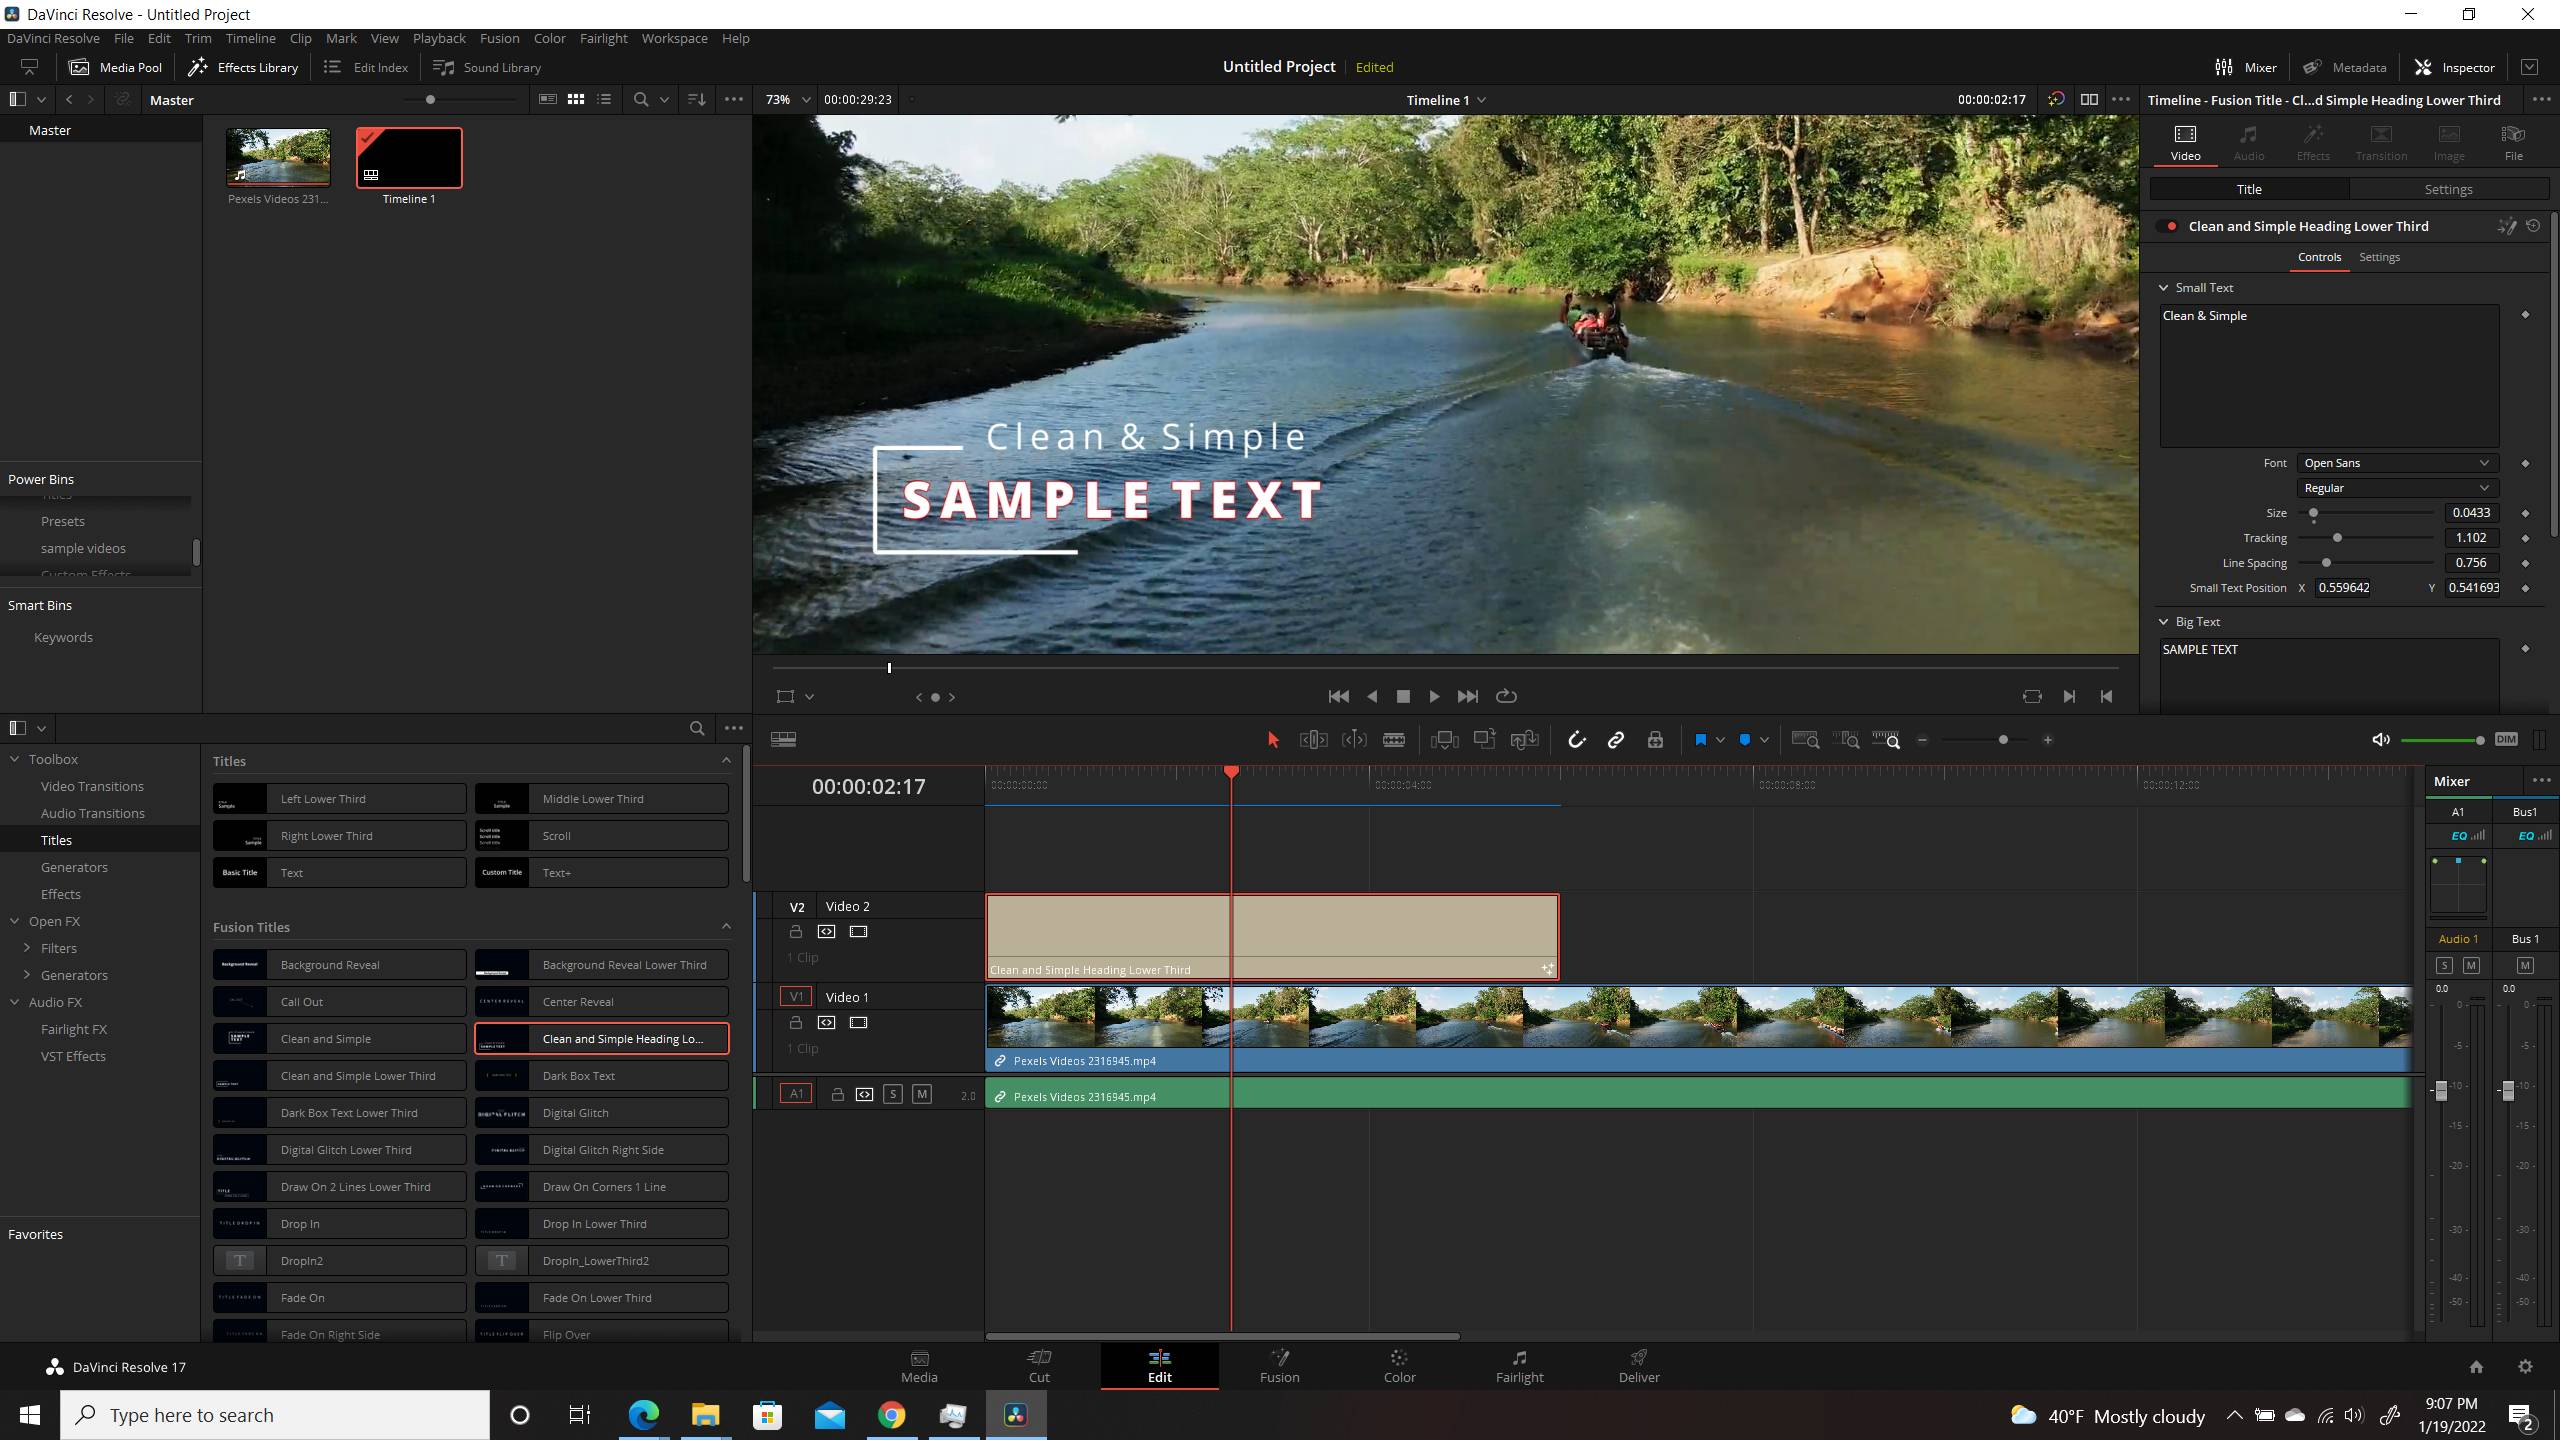Select the Blade edit tool icon
The width and height of the screenshot is (2560, 1440).
coord(1394,740)
